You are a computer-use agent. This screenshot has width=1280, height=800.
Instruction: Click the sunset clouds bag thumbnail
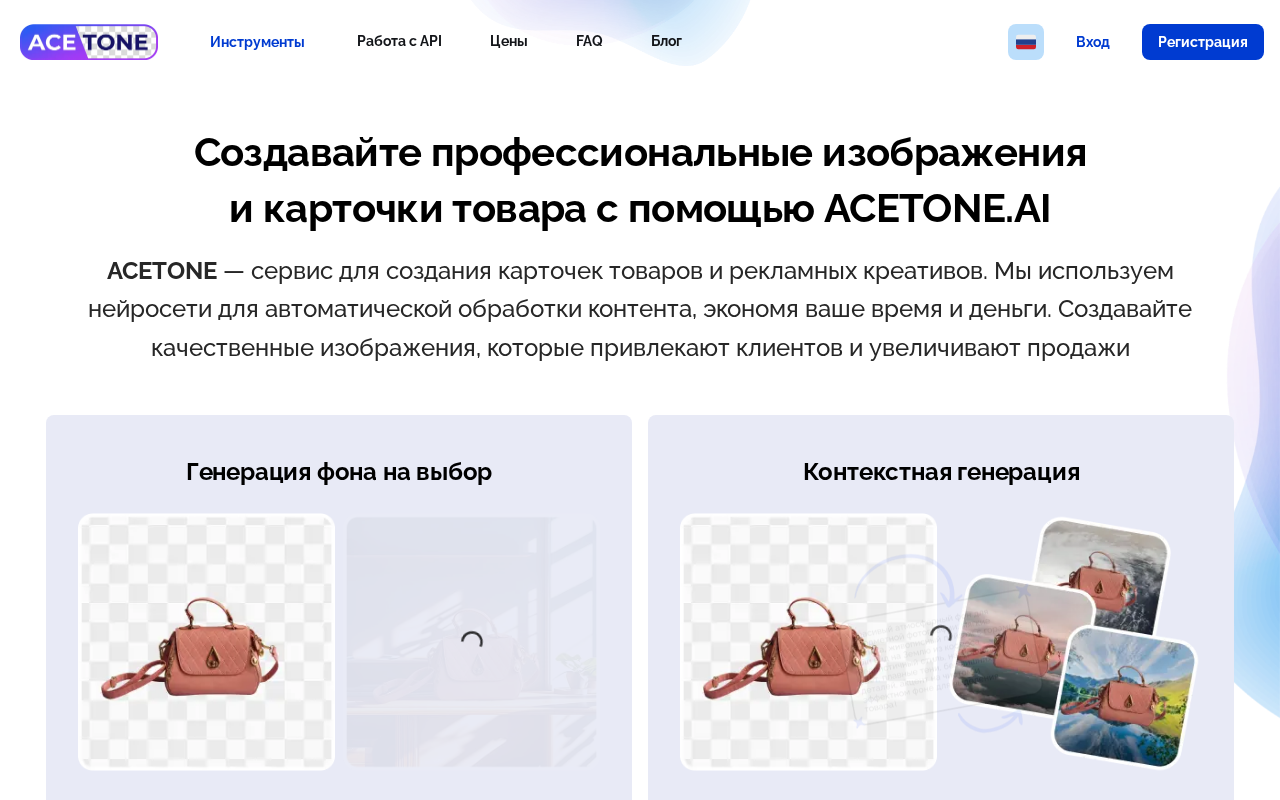1022,647
